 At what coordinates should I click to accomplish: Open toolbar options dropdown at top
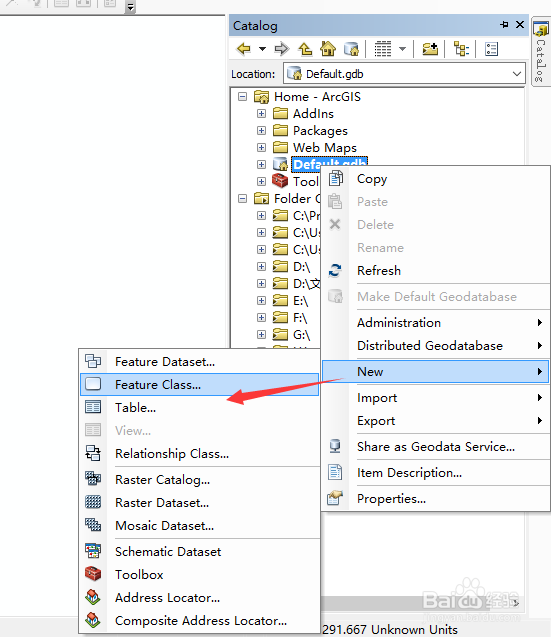(130, 7)
